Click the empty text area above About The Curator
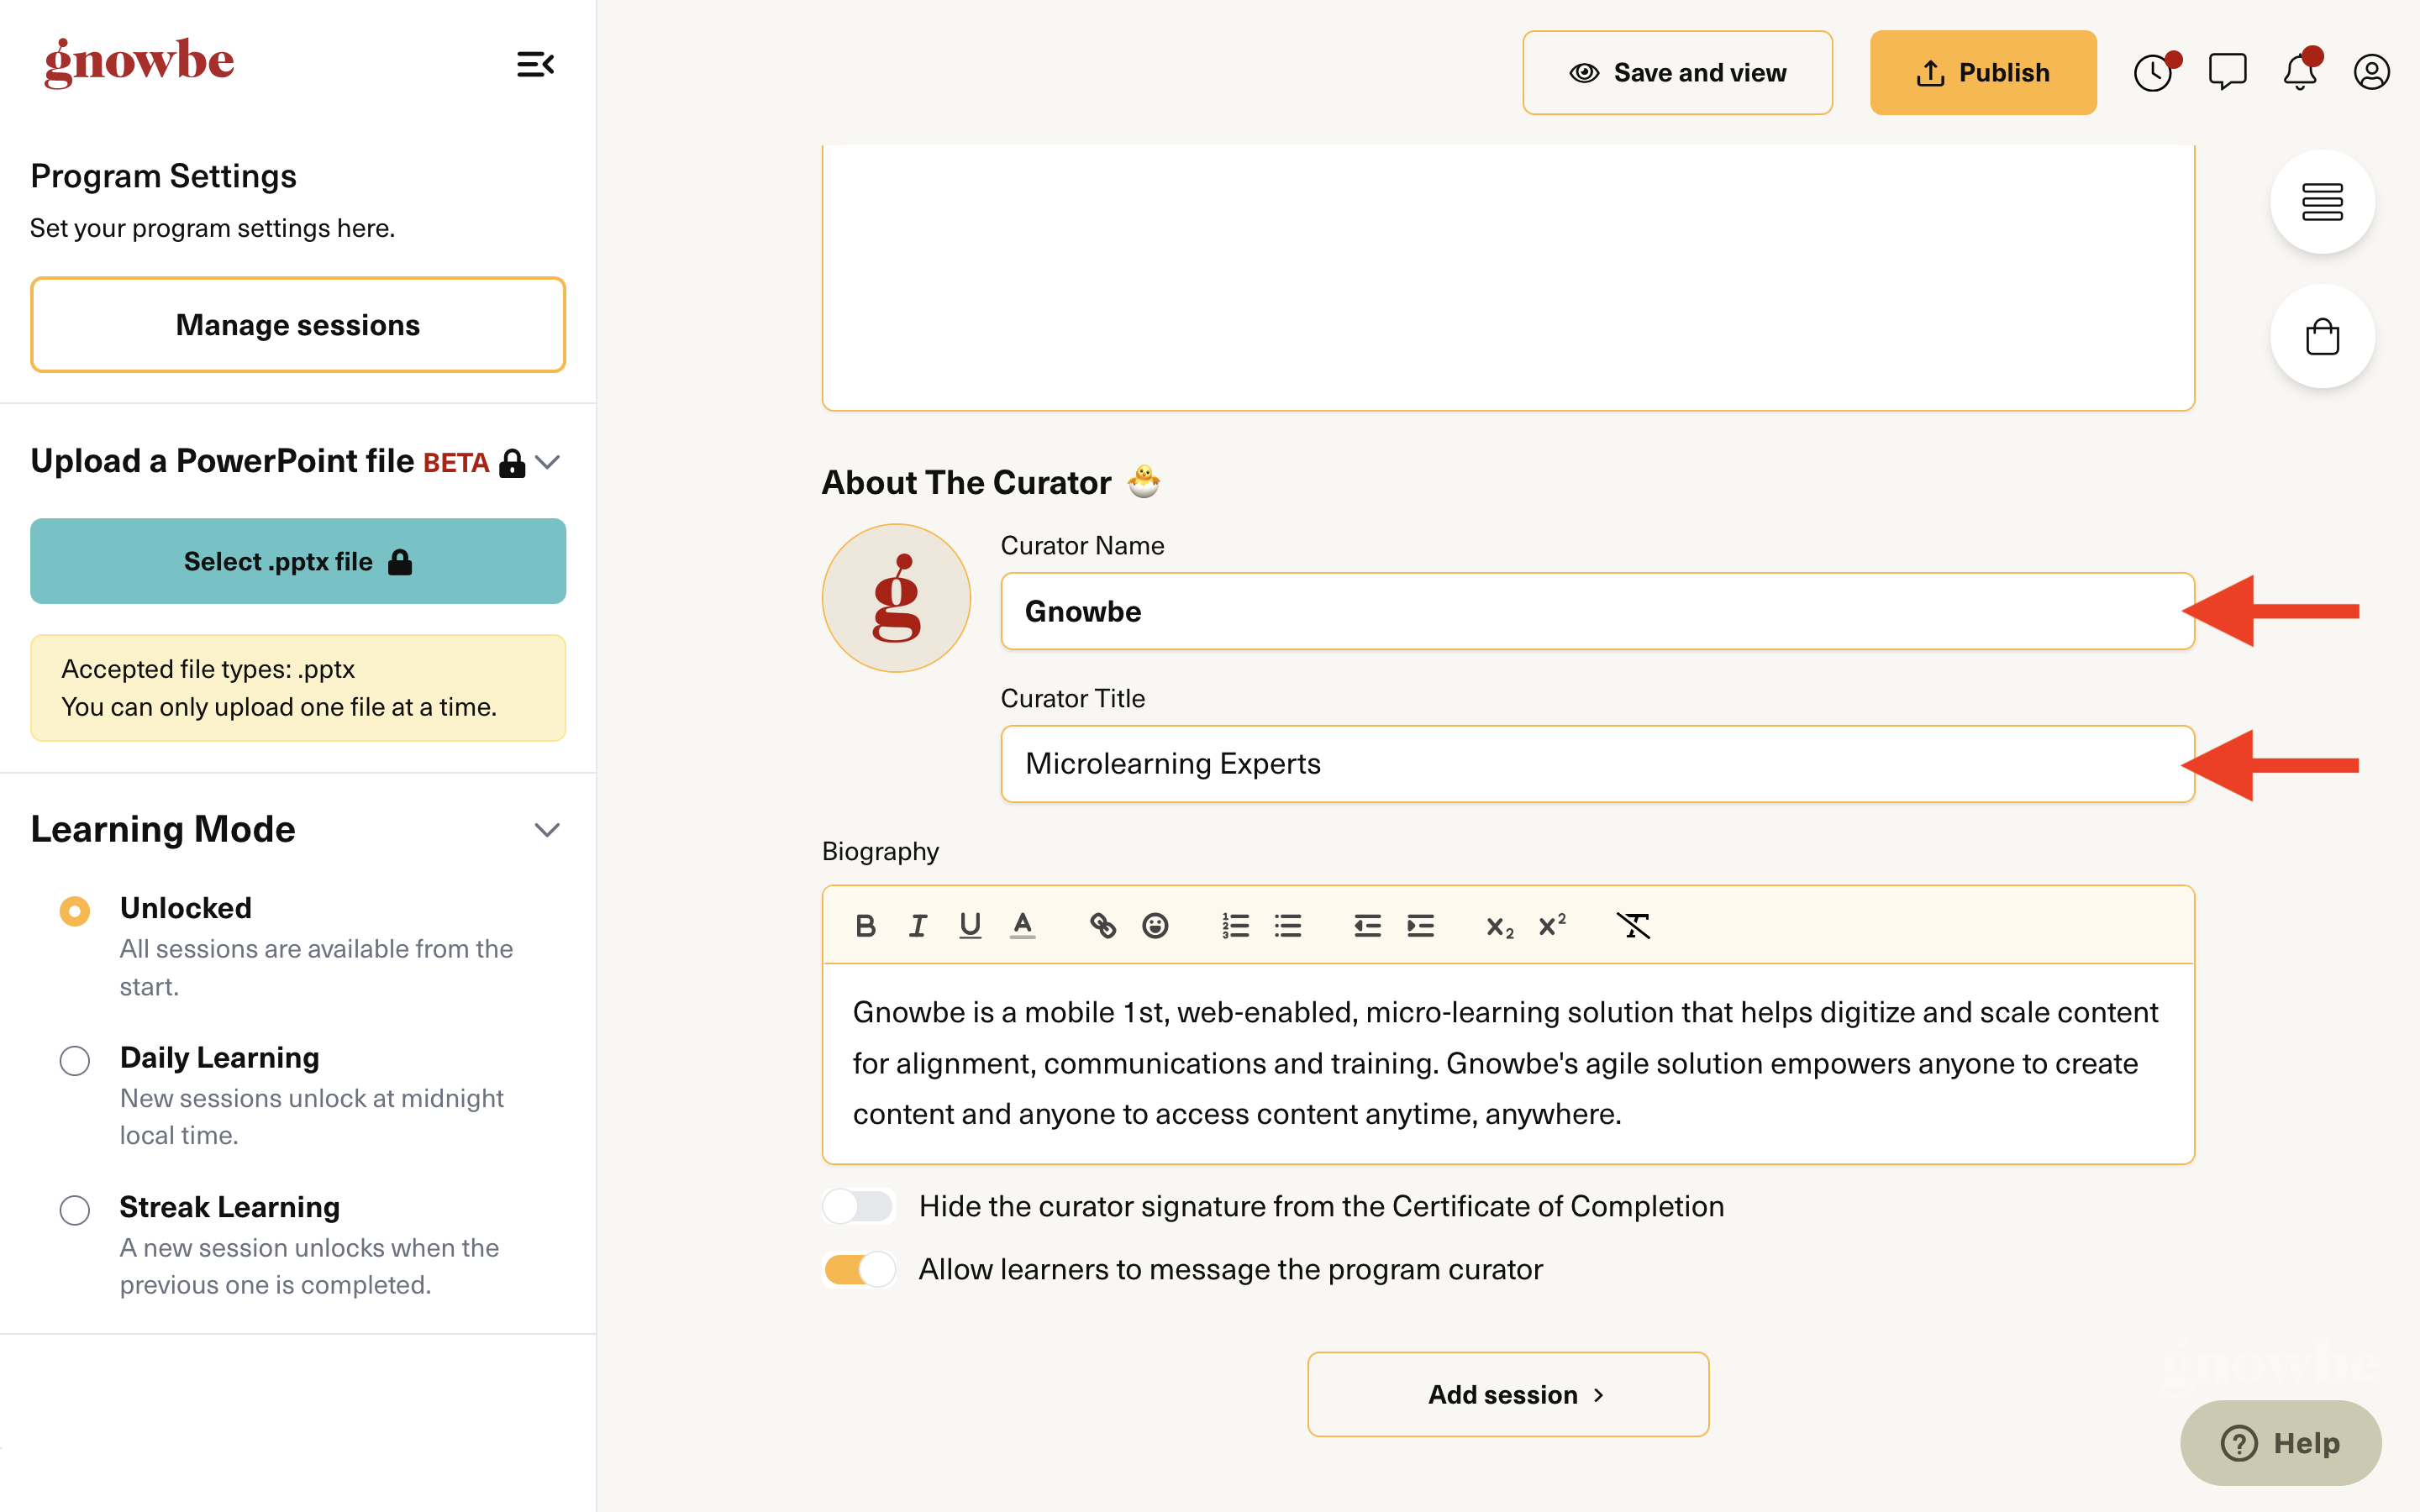Screen dimensions: 2420x1512 [x=1508, y=277]
